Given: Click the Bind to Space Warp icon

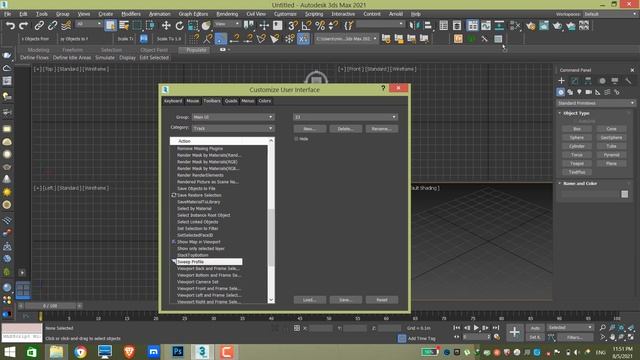Looking at the screenshot, I should (x=66, y=26).
